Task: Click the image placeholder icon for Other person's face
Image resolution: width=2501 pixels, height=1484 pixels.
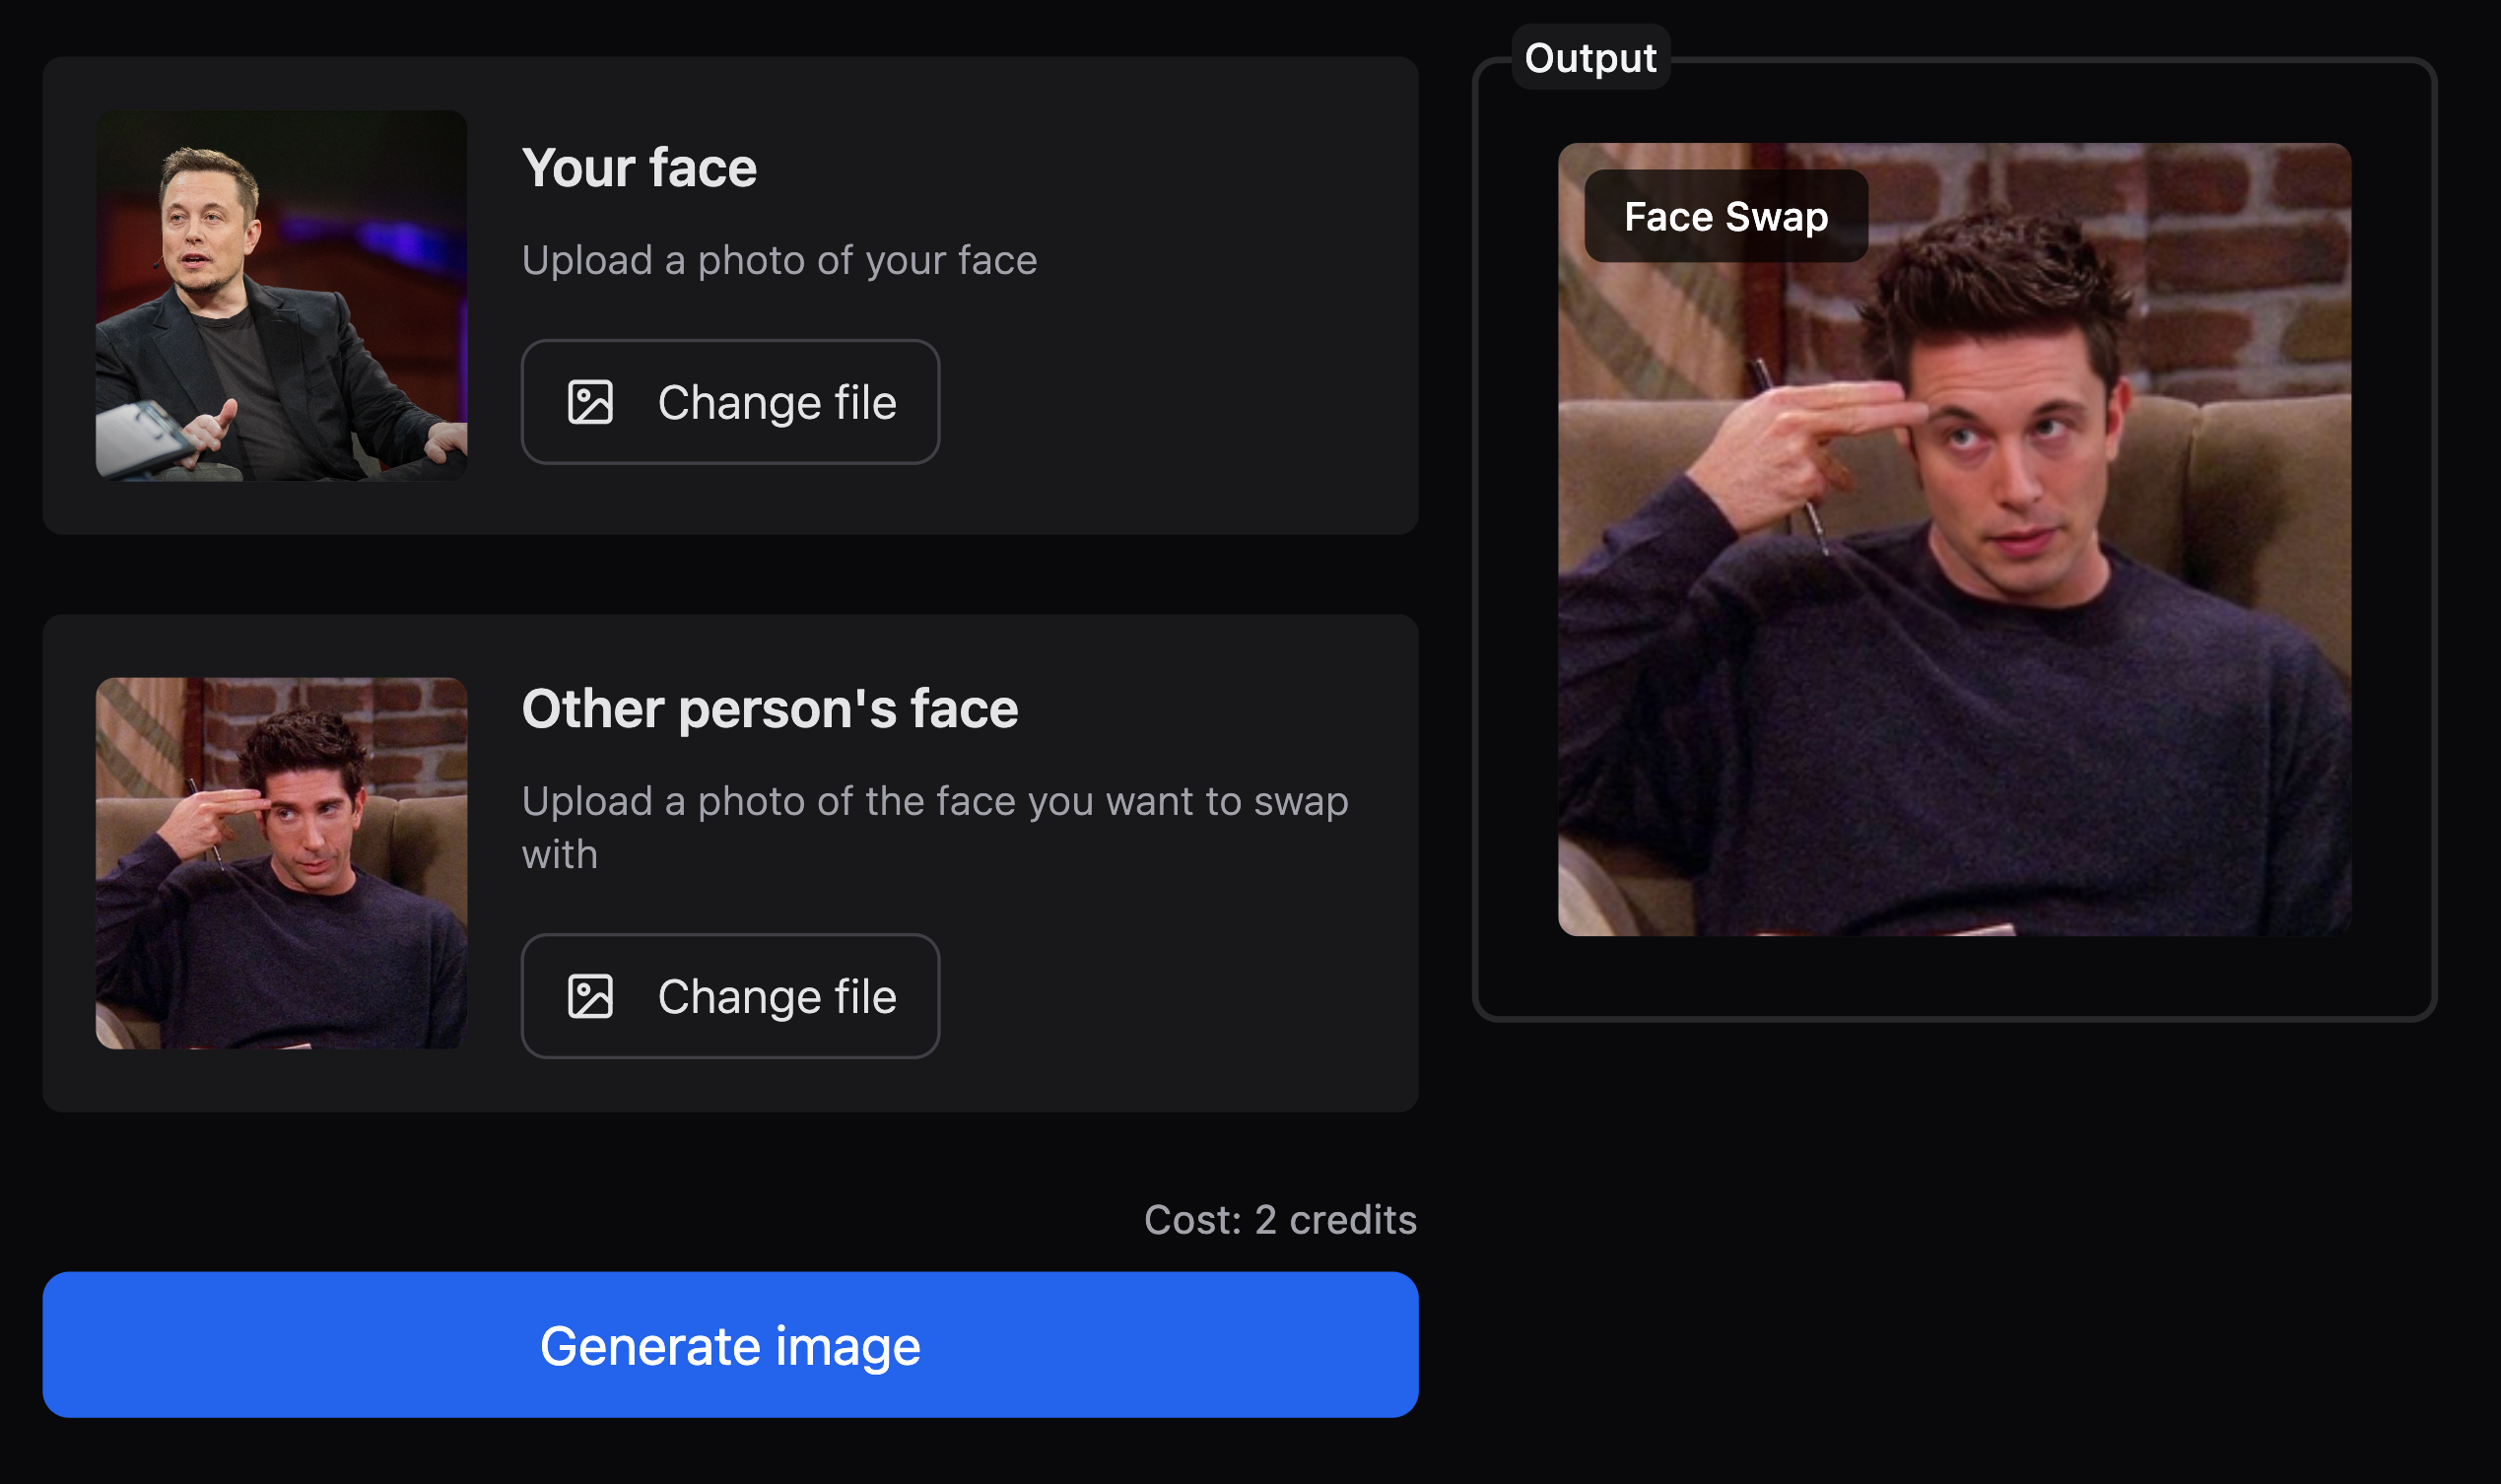Action: click(x=591, y=996)
